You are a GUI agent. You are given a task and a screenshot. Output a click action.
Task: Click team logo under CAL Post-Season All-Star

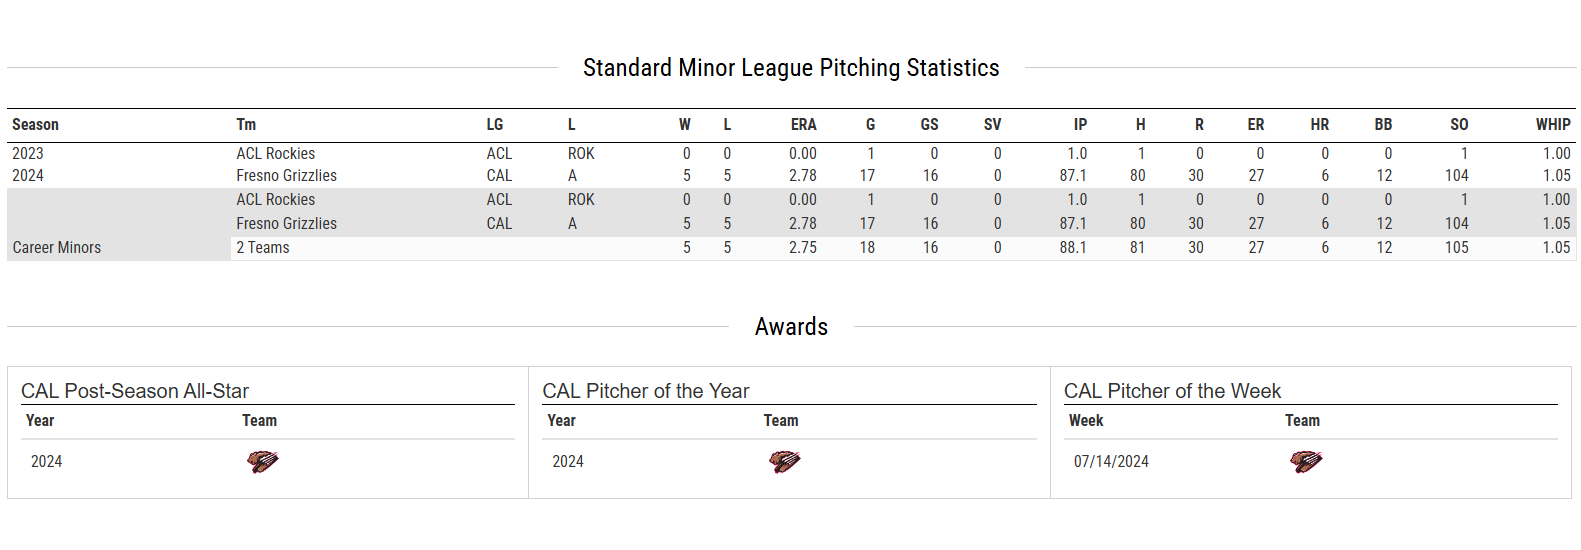tap(262, 461)
